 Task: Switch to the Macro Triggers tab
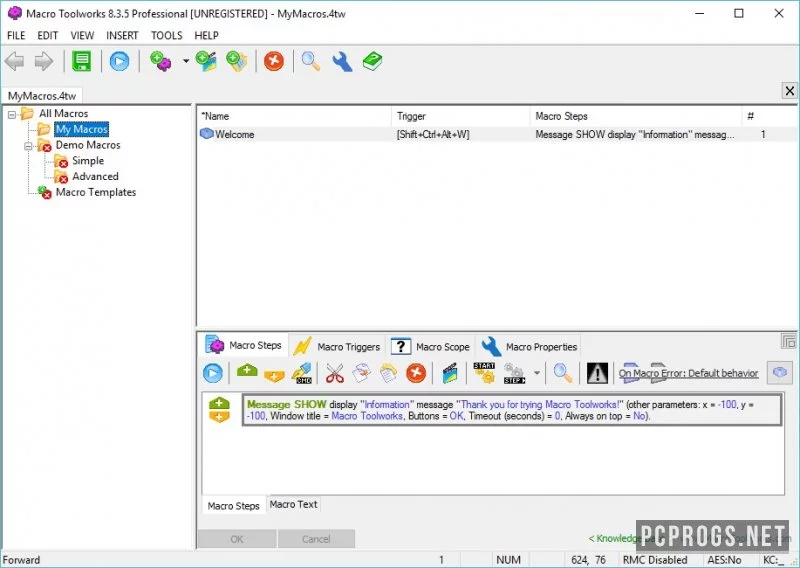[x=337, y=347]
